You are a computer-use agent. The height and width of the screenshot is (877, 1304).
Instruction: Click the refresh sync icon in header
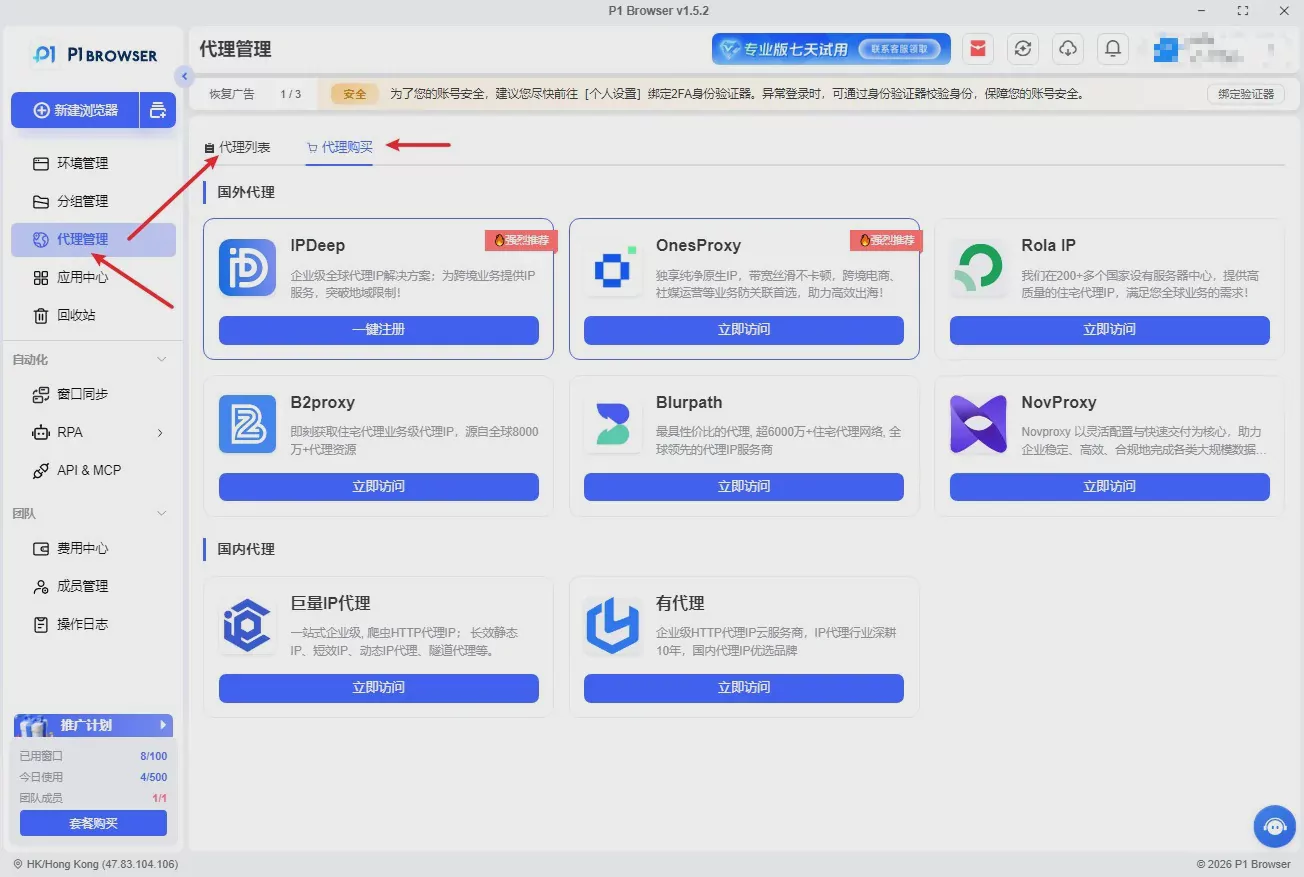pyautogui.click(x=1022, y=48)
